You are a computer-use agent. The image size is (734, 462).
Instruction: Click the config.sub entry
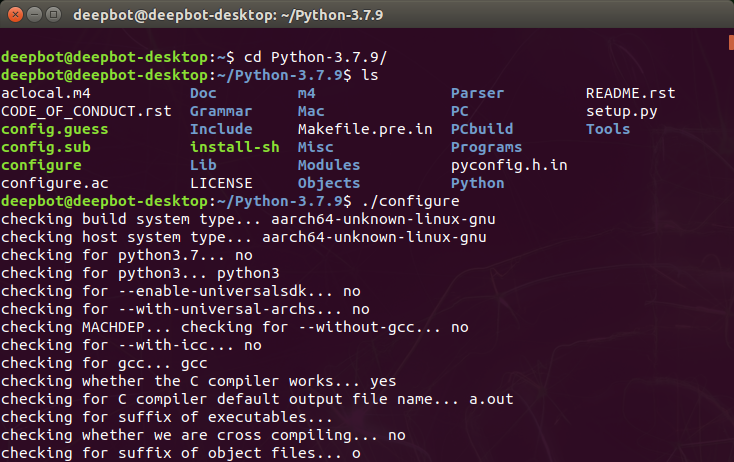tap(46, 147)
